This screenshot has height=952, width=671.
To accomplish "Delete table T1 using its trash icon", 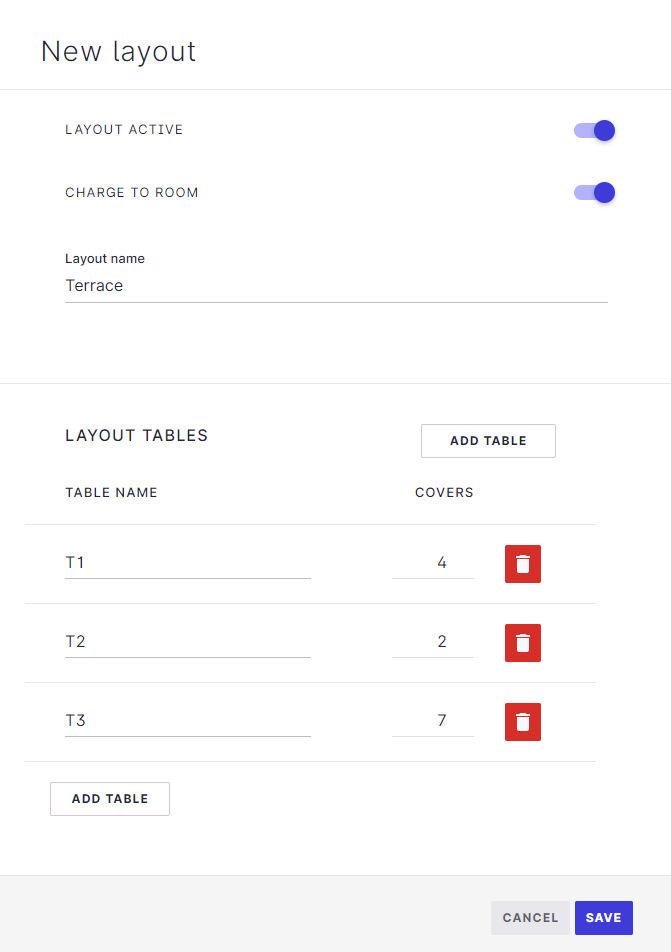I will point(522,563).
